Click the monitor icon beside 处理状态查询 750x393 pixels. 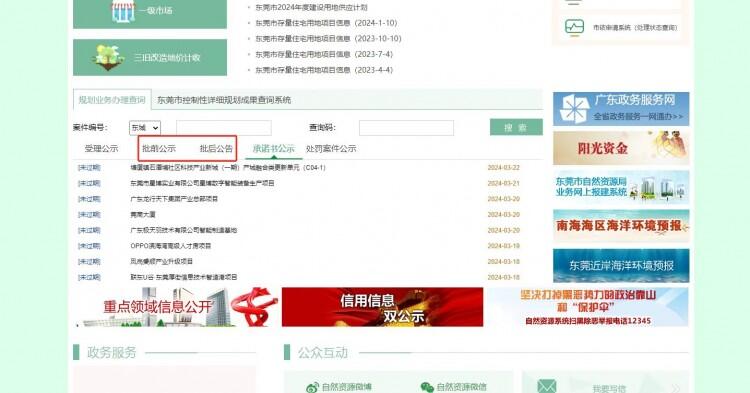(x=574, y=27)
